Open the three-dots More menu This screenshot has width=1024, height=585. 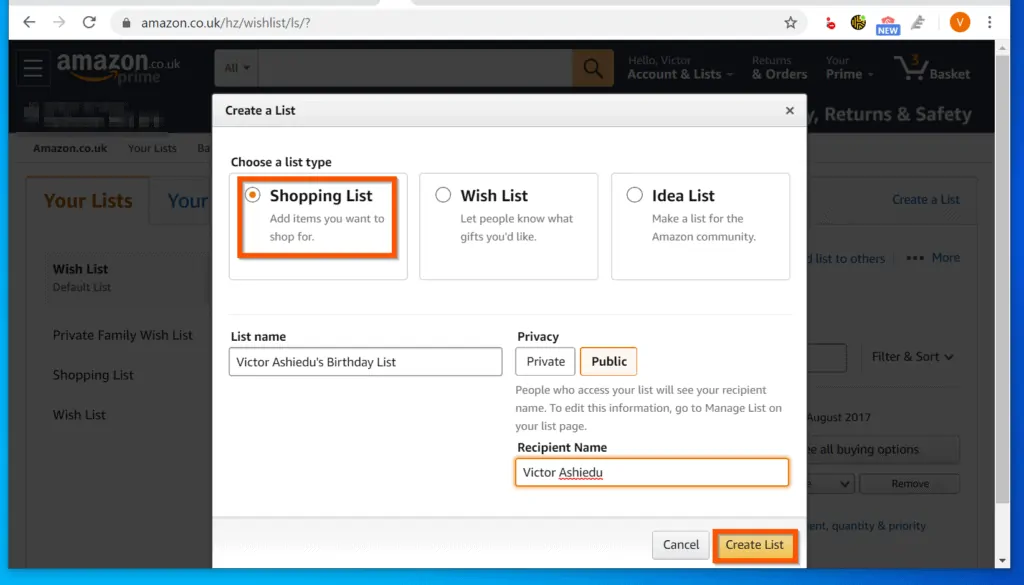[933, 258]
